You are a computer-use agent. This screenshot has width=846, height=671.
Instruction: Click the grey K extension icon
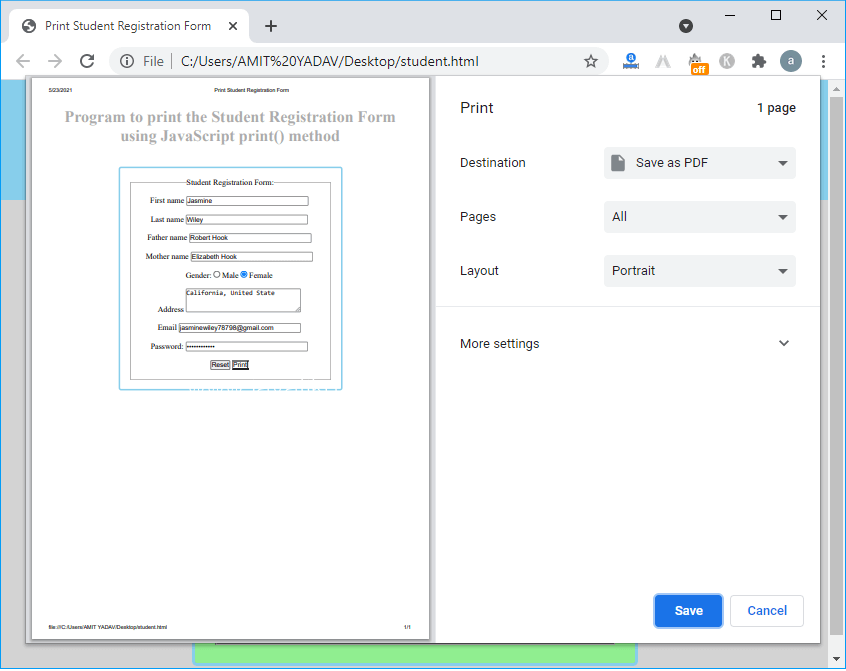(727, 61)
